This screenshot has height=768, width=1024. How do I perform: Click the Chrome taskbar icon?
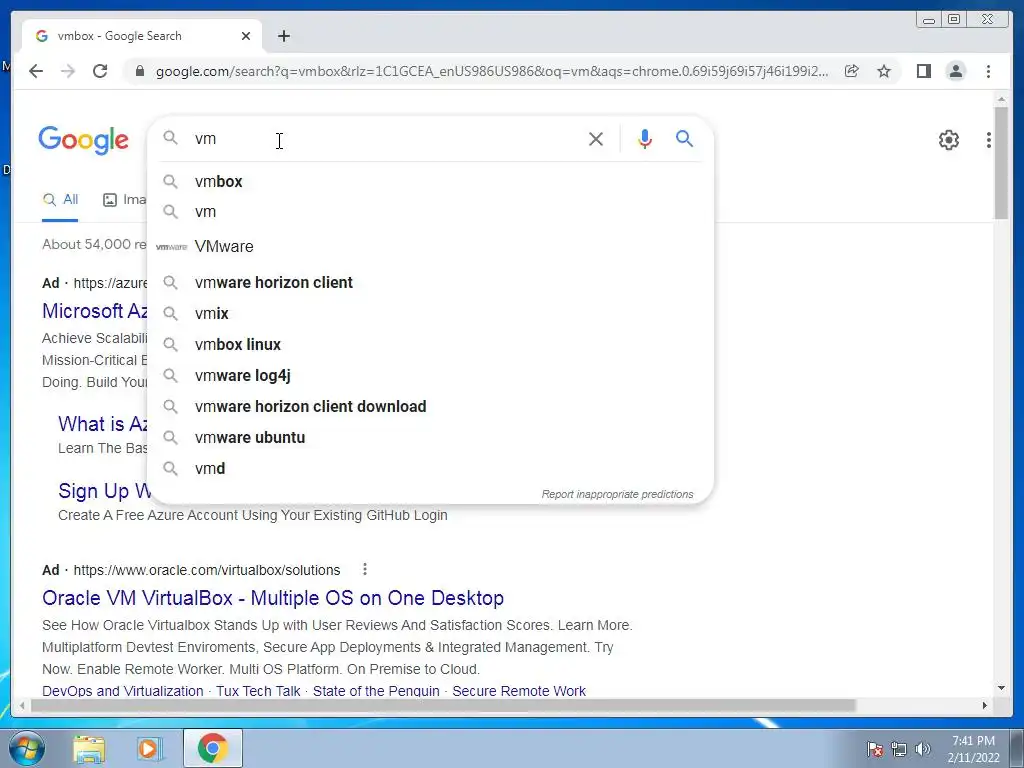click(212, 748)
